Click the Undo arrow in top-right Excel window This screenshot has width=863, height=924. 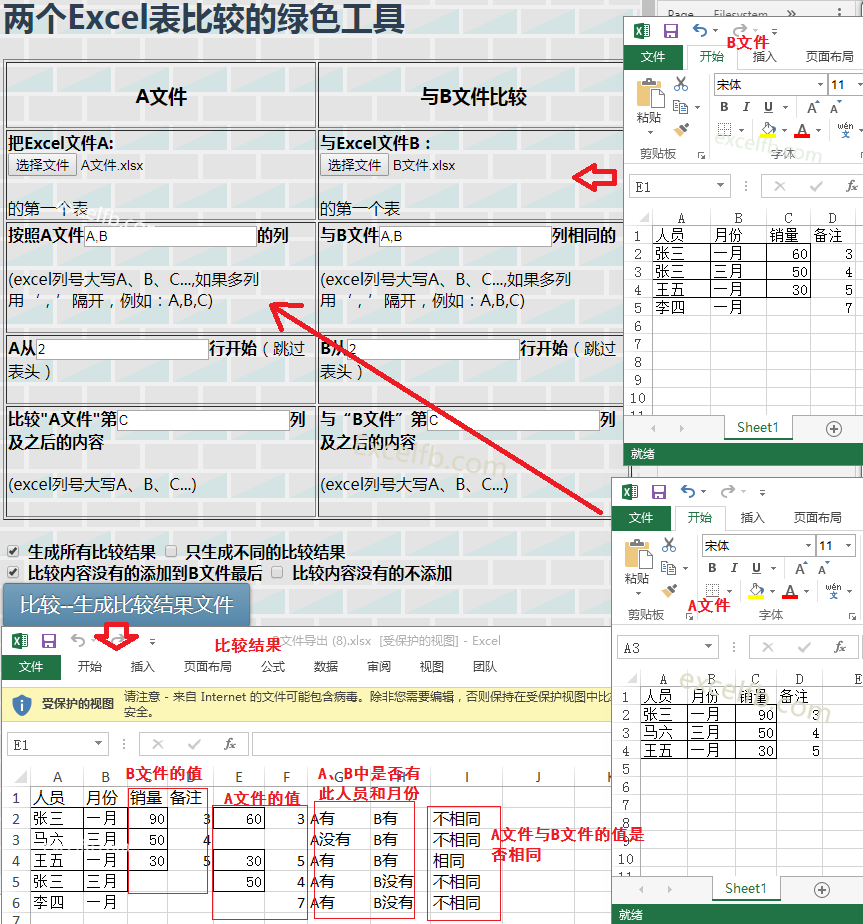(x=699, y=31)
